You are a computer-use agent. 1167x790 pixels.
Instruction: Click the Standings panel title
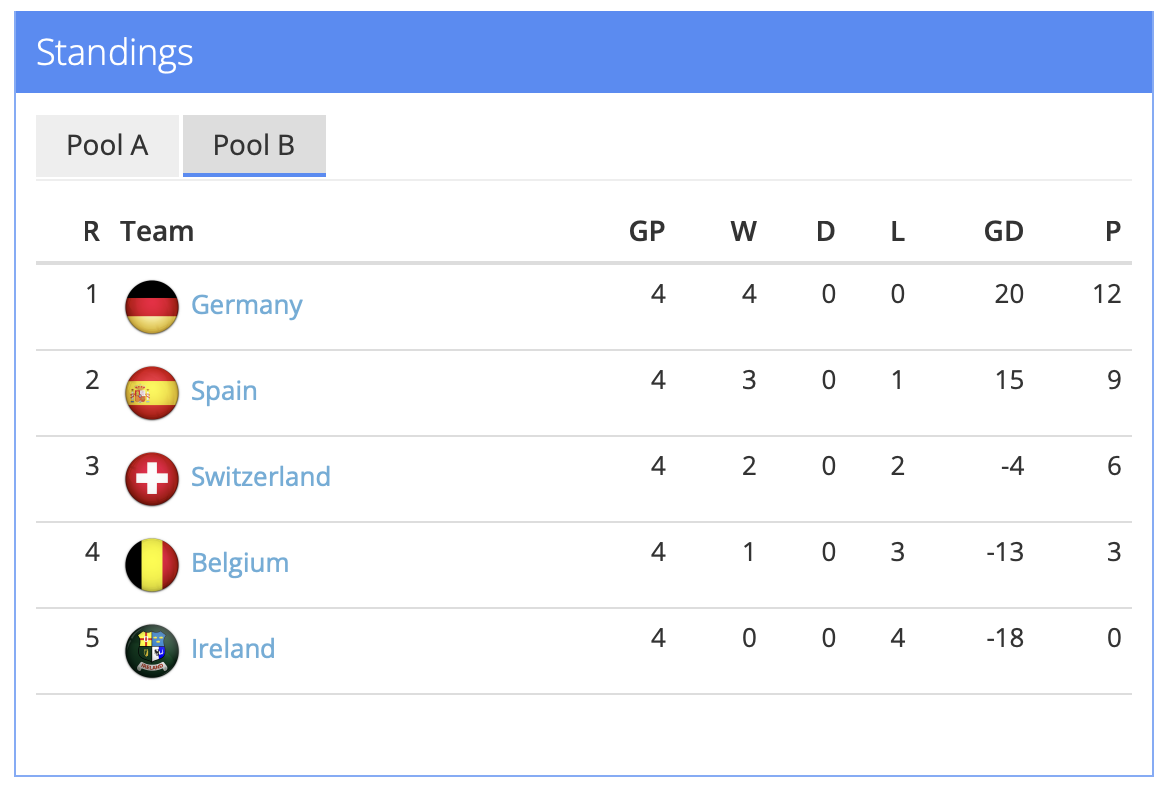pos(115,52)
